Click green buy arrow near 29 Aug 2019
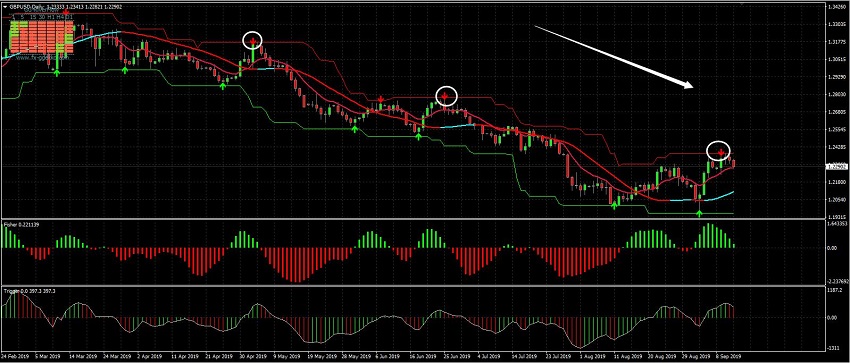Screen dimensions: 850x363 pyautogui.click(x=699, y=213)
